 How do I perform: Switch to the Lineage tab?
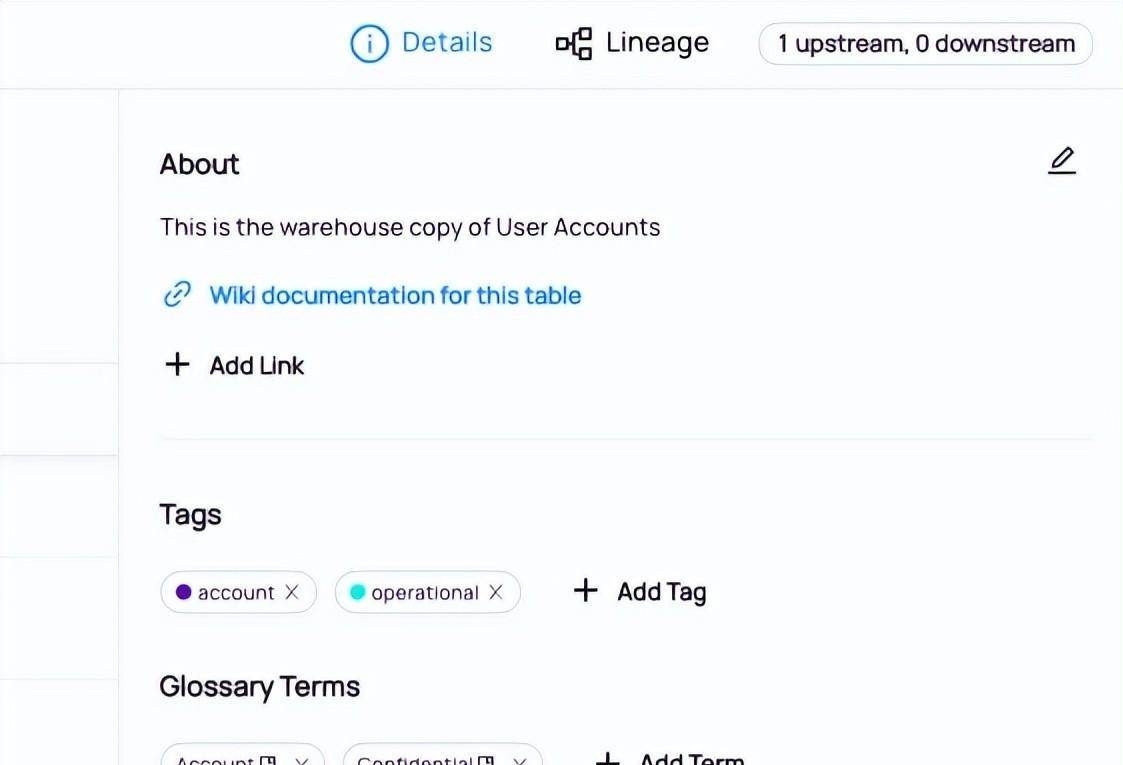pyautogui.click(x=632, y=43)
